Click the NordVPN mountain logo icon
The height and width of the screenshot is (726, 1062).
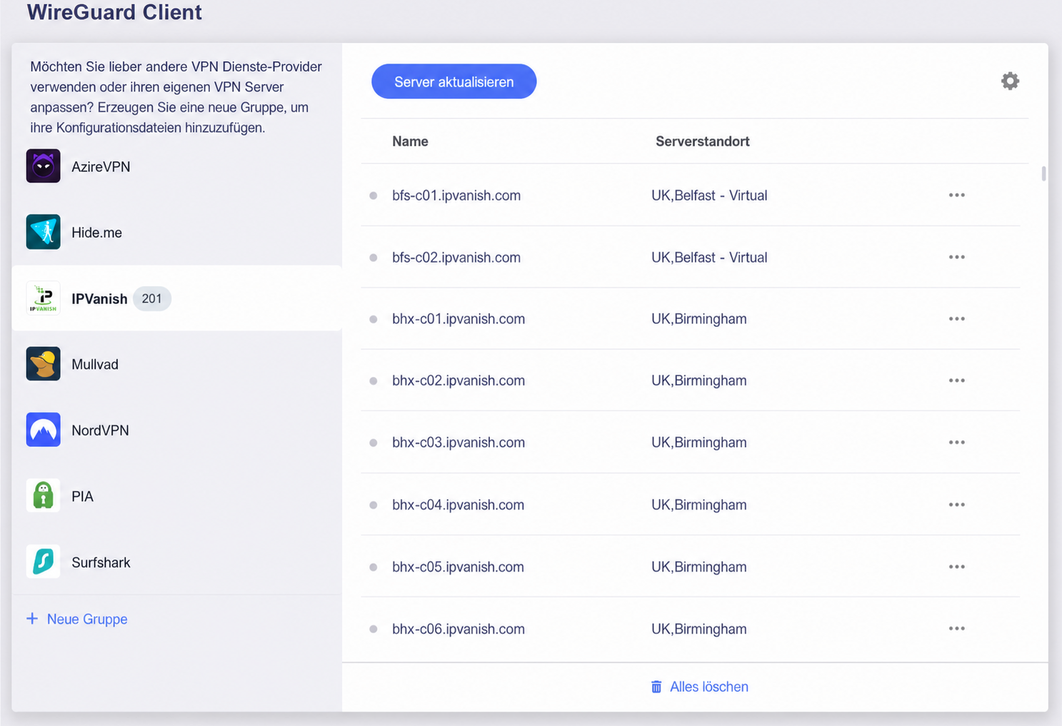point(43,429)
